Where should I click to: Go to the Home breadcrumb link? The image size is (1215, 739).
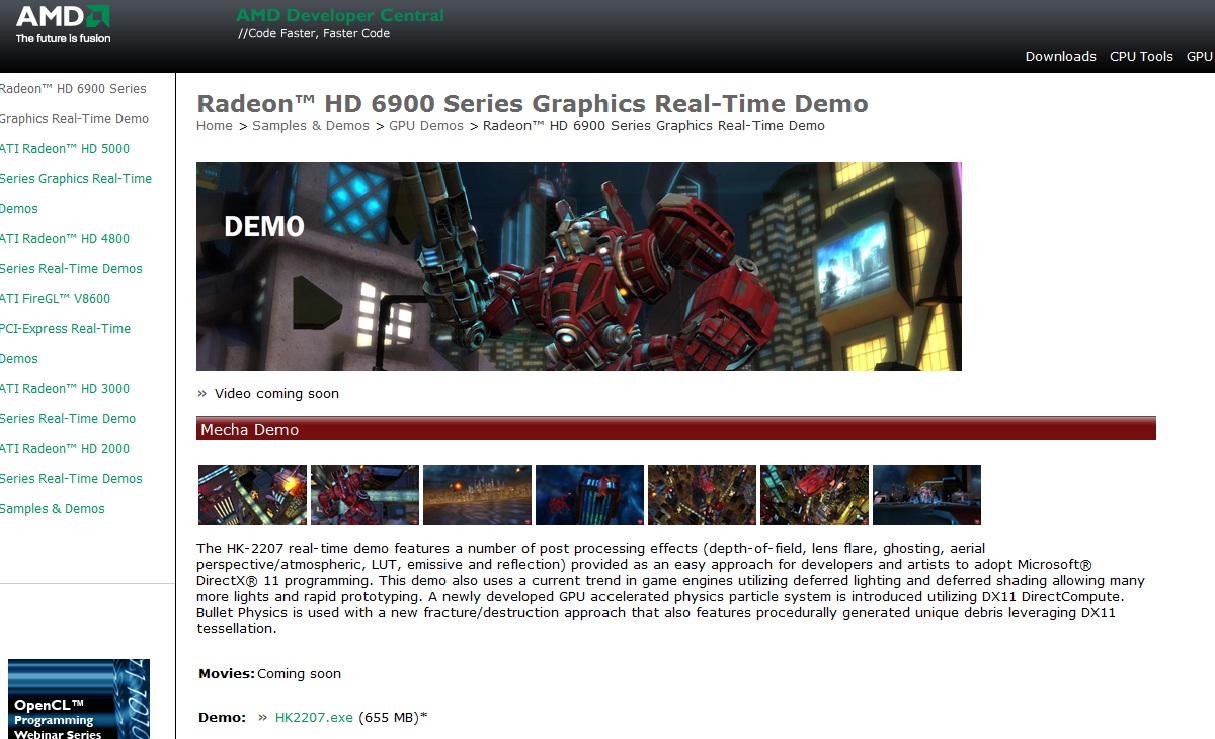click(x=214, y=126)
